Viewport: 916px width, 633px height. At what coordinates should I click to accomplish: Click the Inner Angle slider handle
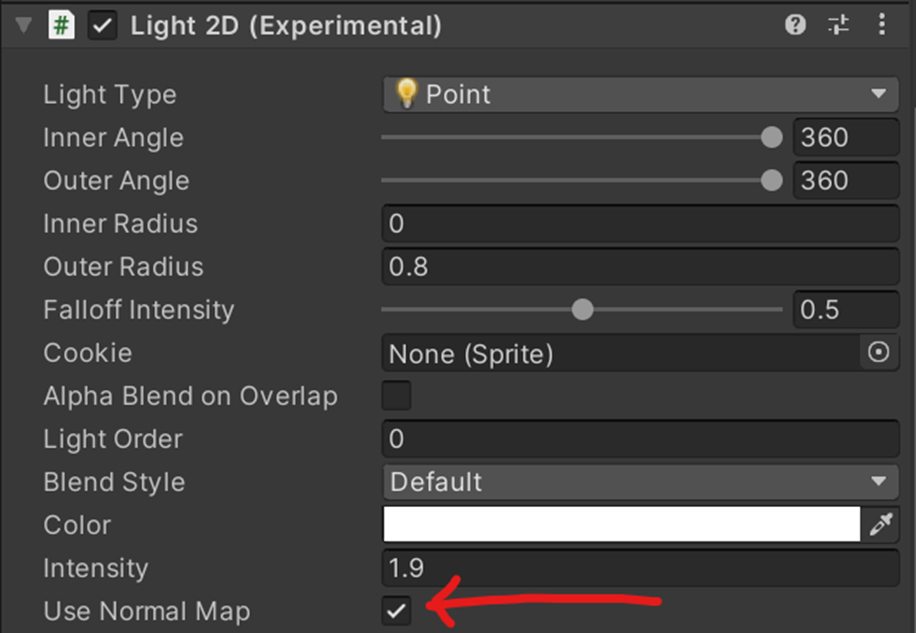tap(772, 138)
